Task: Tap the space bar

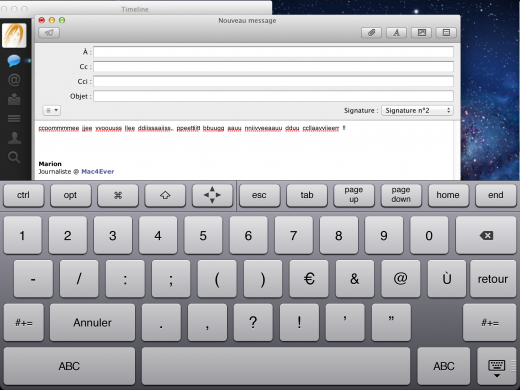Action: coord(276,366)
